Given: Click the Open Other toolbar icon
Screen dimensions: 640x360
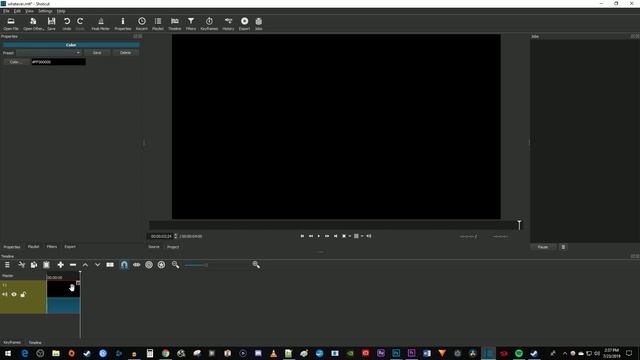Looking at the screenshot, I should coord(33,24).
